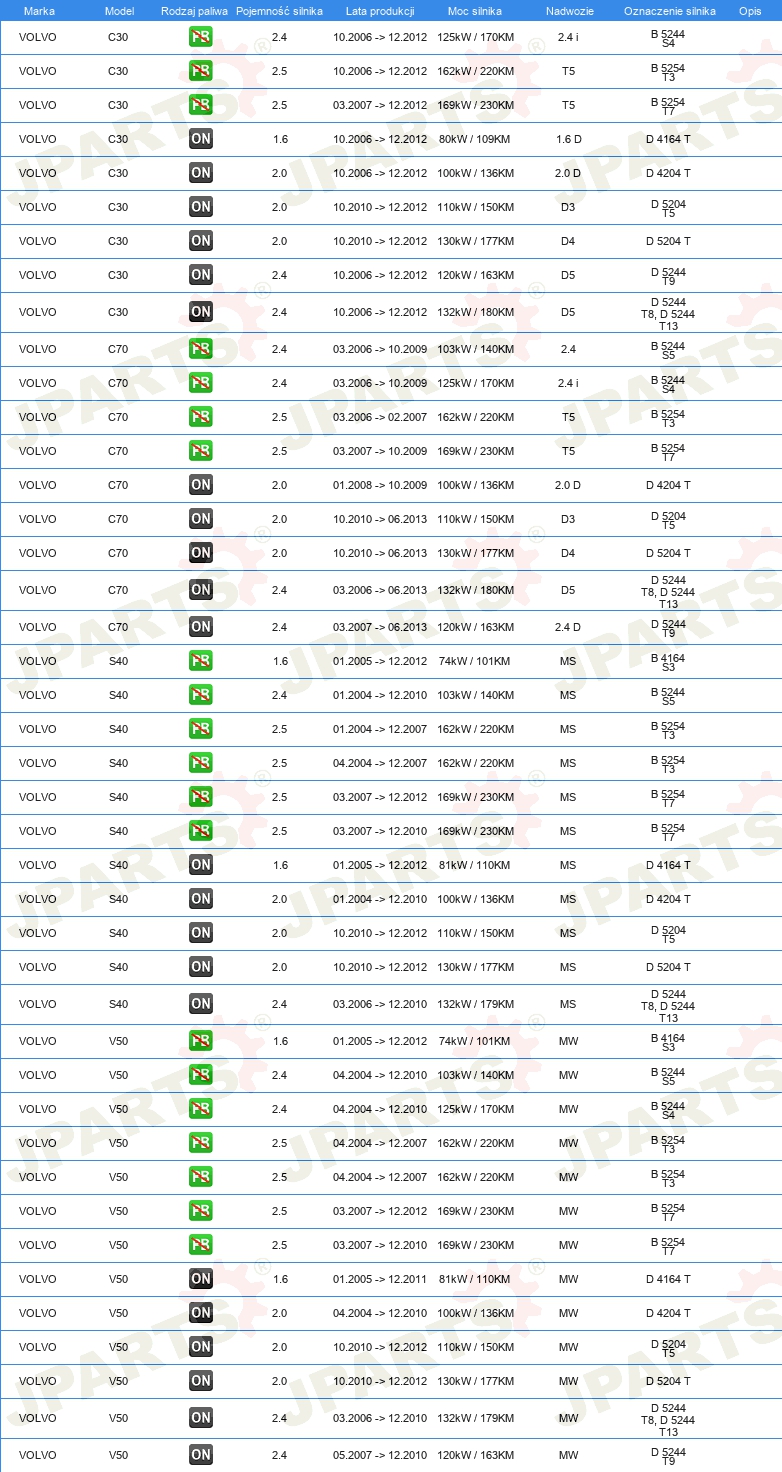The height and width of the screenshot is (1472, 782).
Task: Click ON diesel icon for C30 120kW/163KM
Action: (x=201, y=275)
